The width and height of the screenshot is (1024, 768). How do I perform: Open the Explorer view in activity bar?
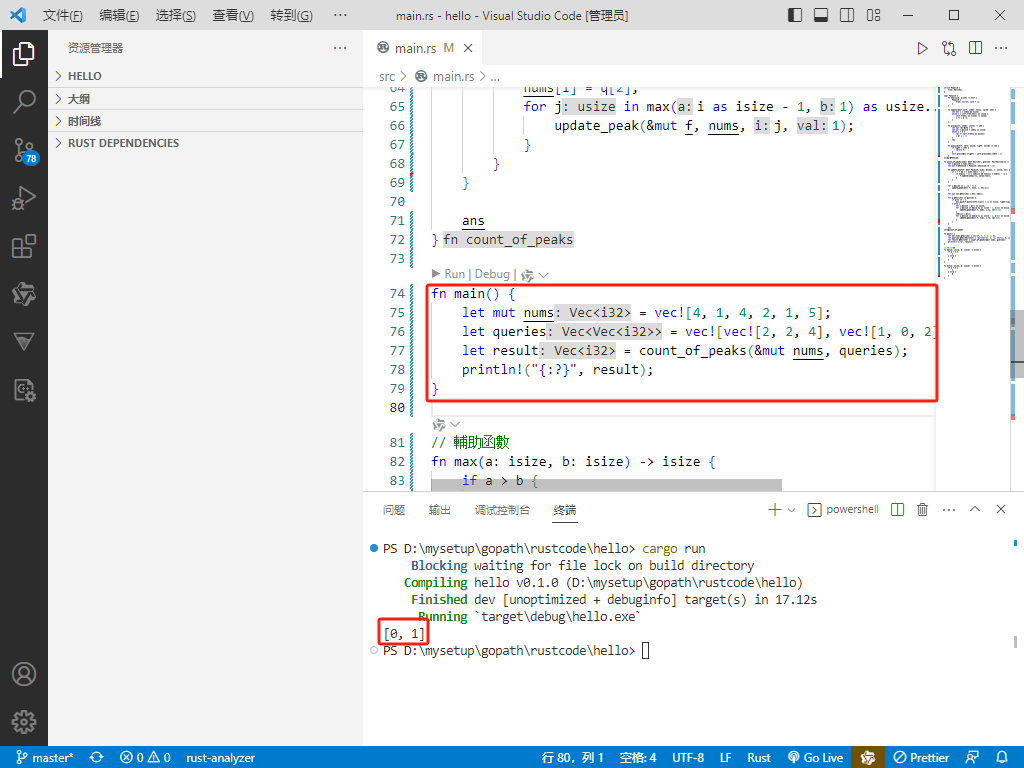(x=24, y=54)
